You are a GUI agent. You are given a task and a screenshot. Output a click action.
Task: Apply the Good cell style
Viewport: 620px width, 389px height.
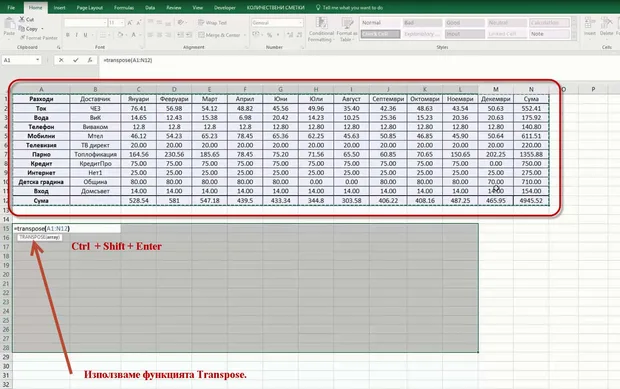click(x=465, y=23)
